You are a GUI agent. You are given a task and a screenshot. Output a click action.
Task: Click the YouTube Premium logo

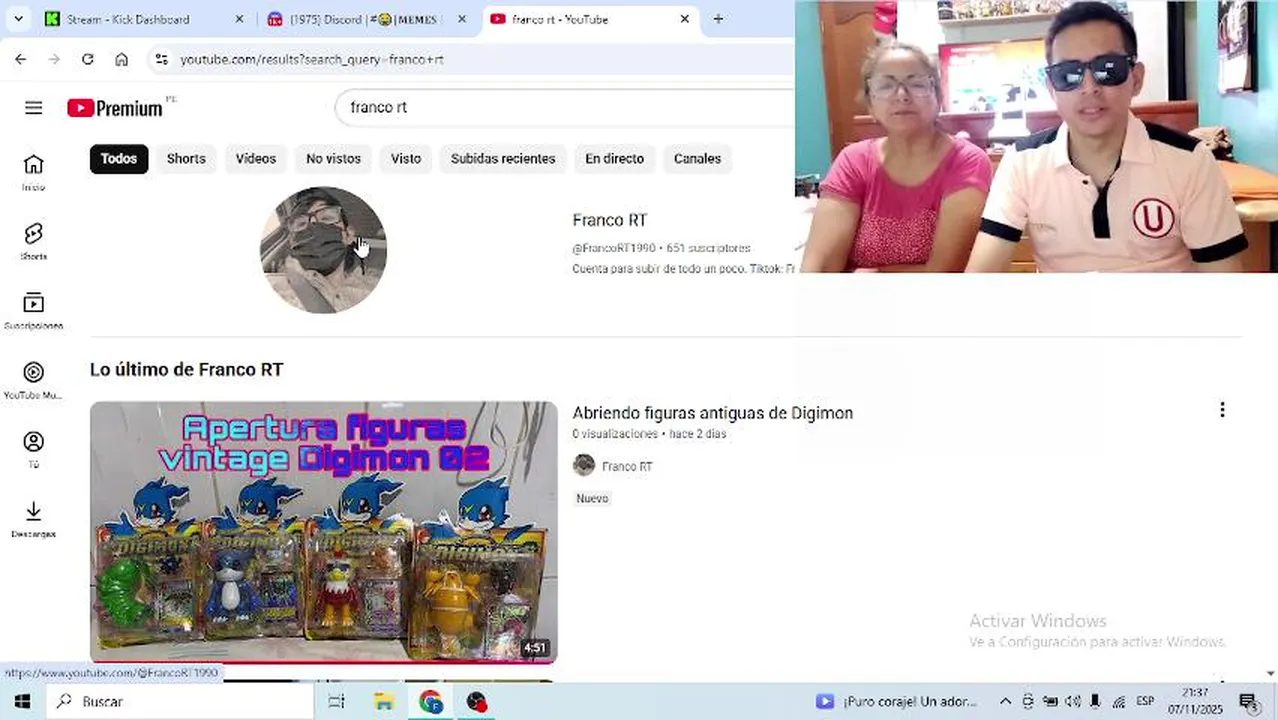115,108
